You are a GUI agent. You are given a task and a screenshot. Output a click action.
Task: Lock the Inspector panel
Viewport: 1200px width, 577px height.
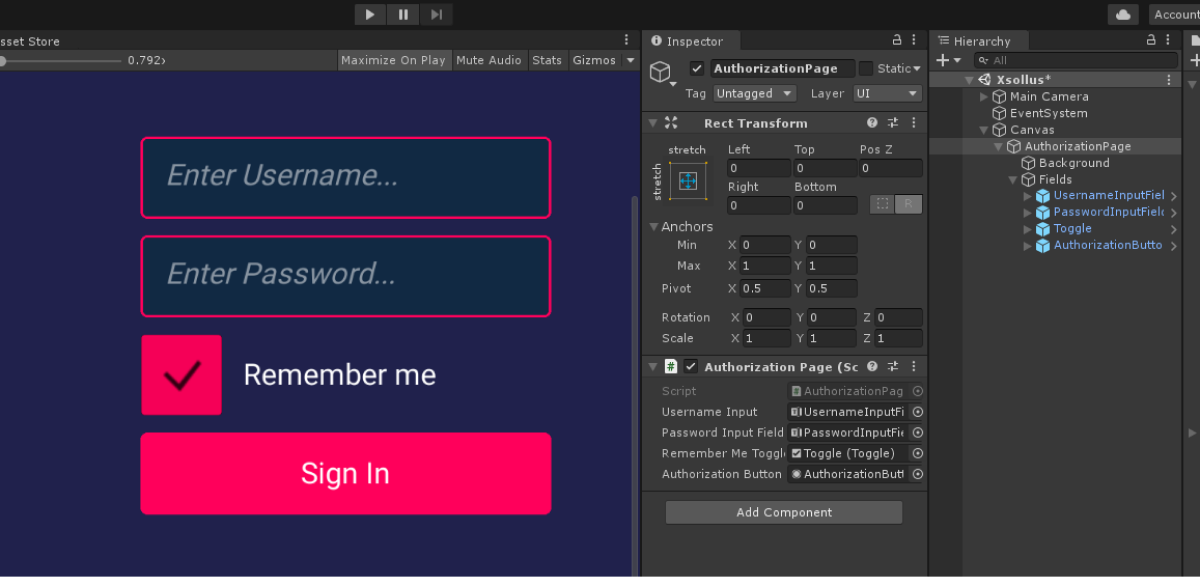pos(897,41)
